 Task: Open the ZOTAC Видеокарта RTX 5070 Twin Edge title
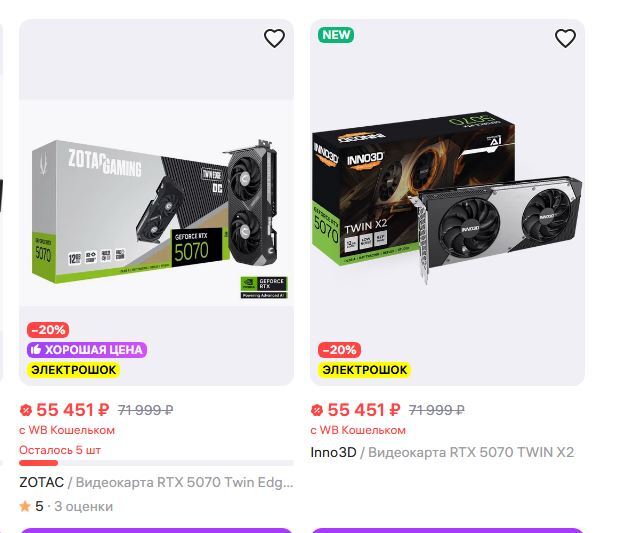156,482
